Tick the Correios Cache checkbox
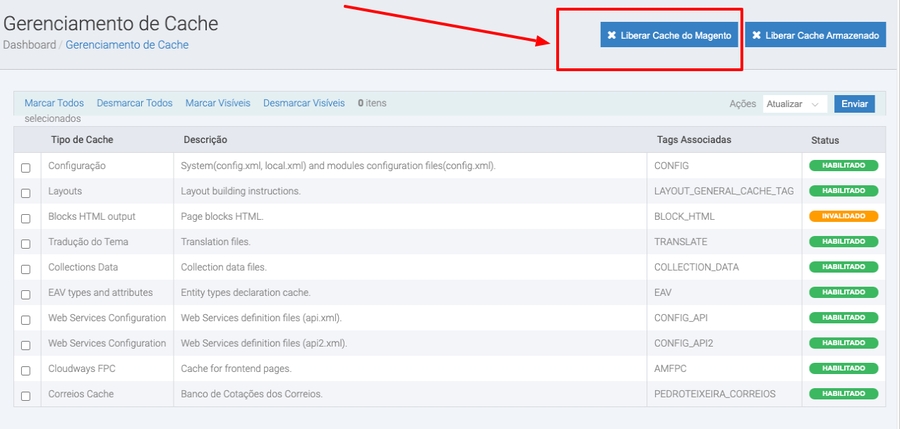Screen dimensions: 900x429 click(x=26, y=395)
